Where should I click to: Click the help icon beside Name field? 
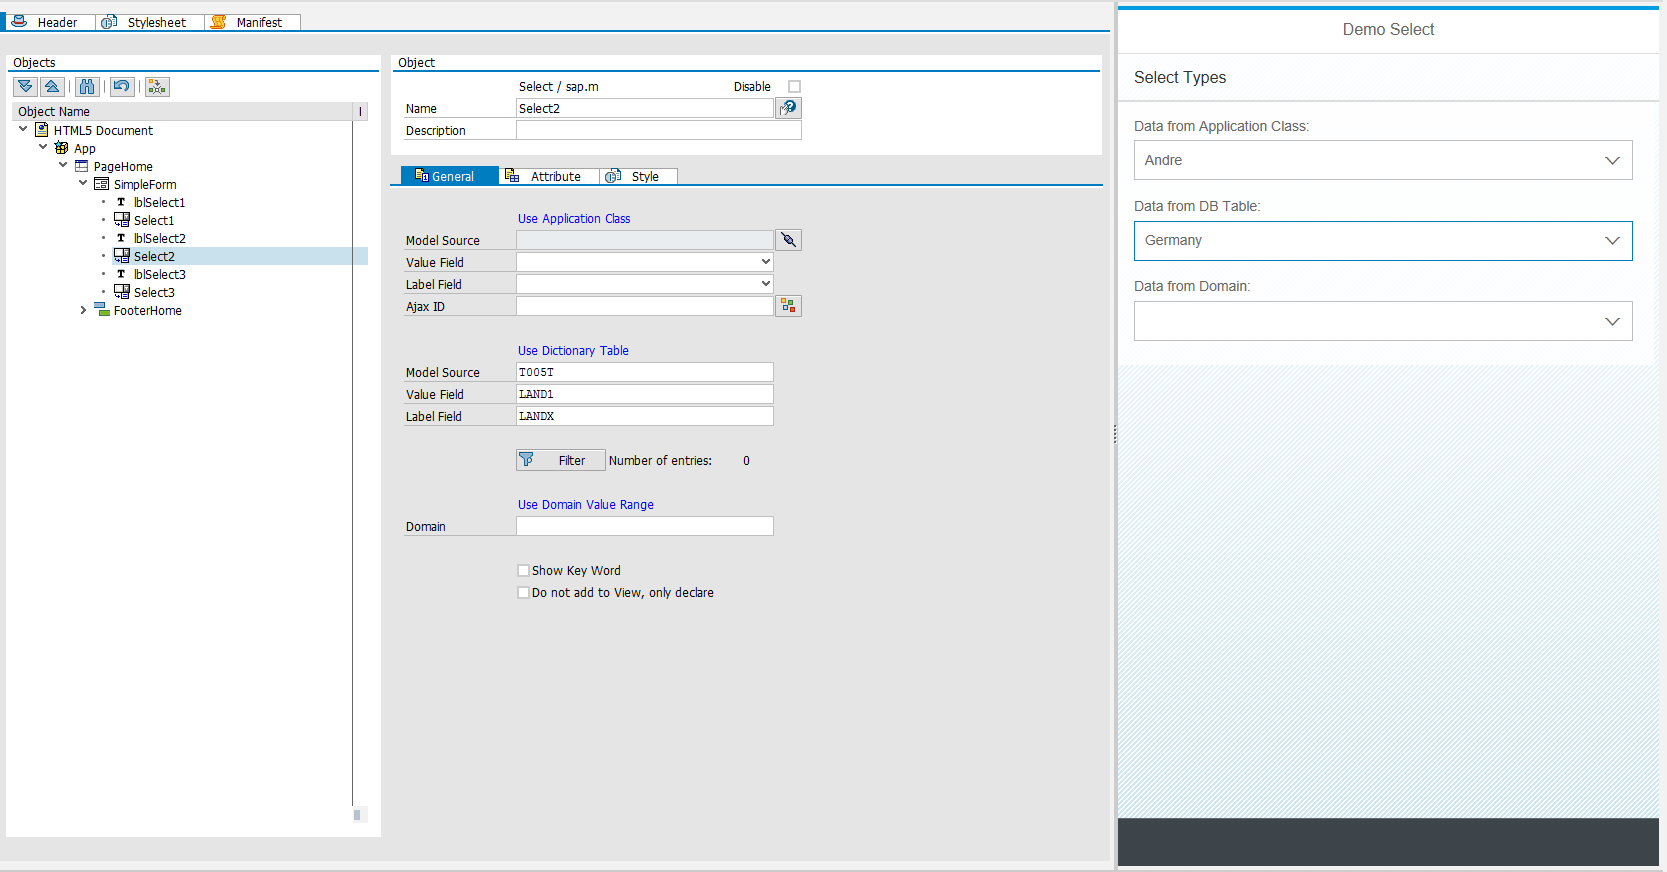pyautogui.click(x=789, y=108)
